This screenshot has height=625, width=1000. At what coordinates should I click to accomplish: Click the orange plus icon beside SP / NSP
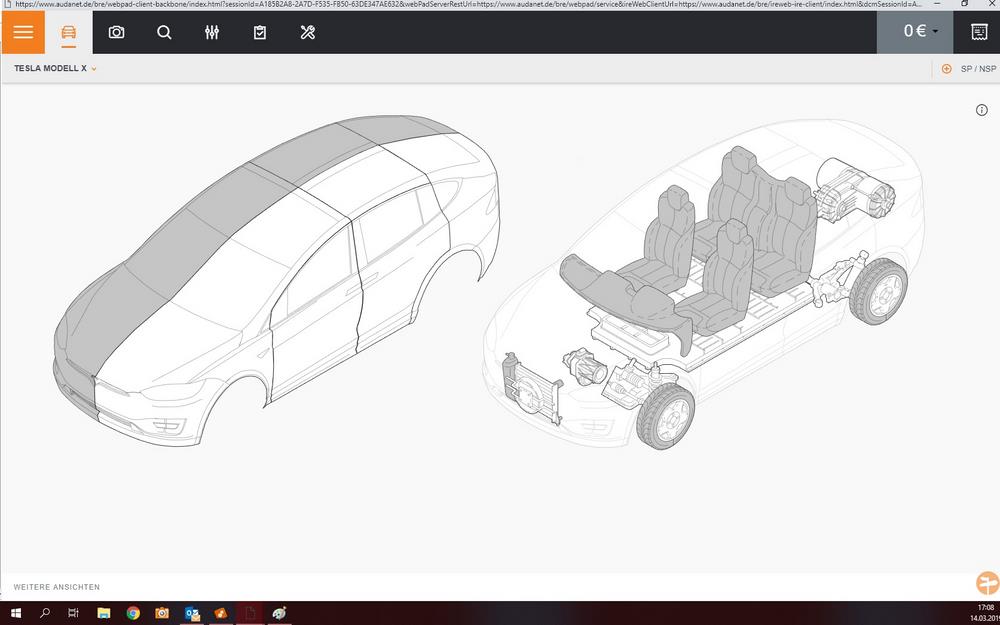click(x=946, y=69)
